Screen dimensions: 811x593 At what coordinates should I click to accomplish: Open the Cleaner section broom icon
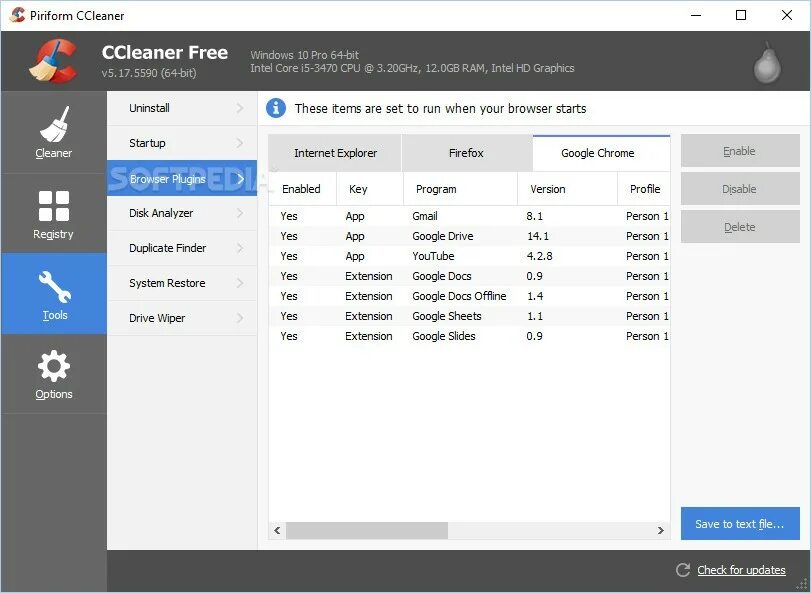(54, 124)
